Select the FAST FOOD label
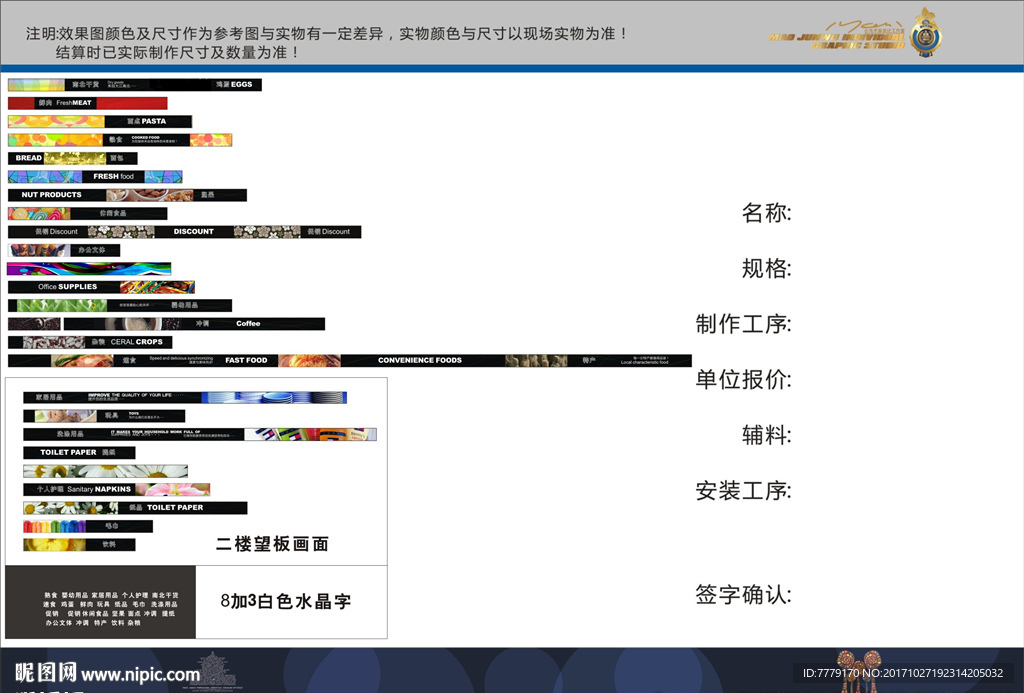Screen dimensions: 1024x693 (x=246, y=361)
